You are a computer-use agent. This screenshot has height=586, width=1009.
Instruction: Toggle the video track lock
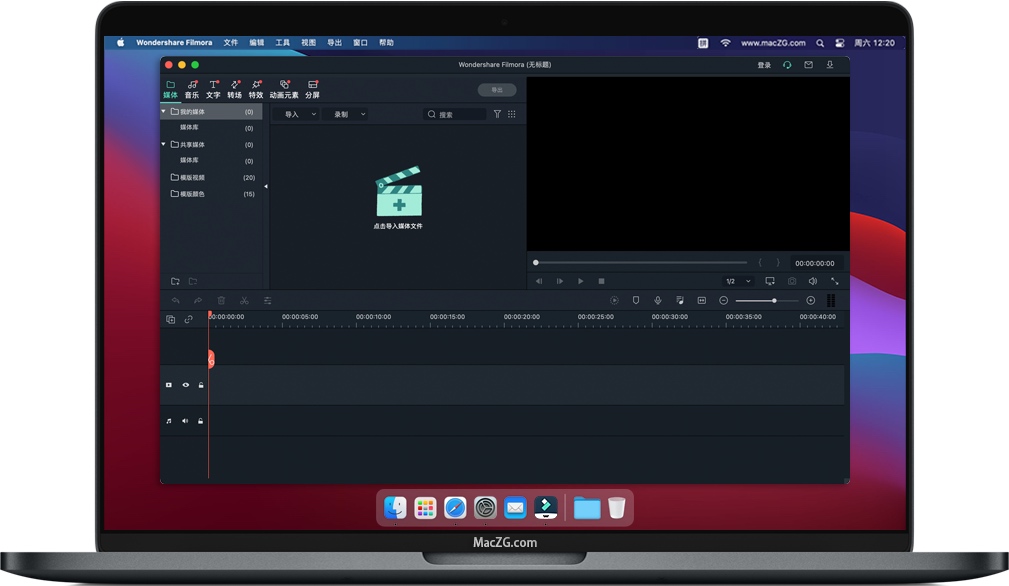click(201, 385)
